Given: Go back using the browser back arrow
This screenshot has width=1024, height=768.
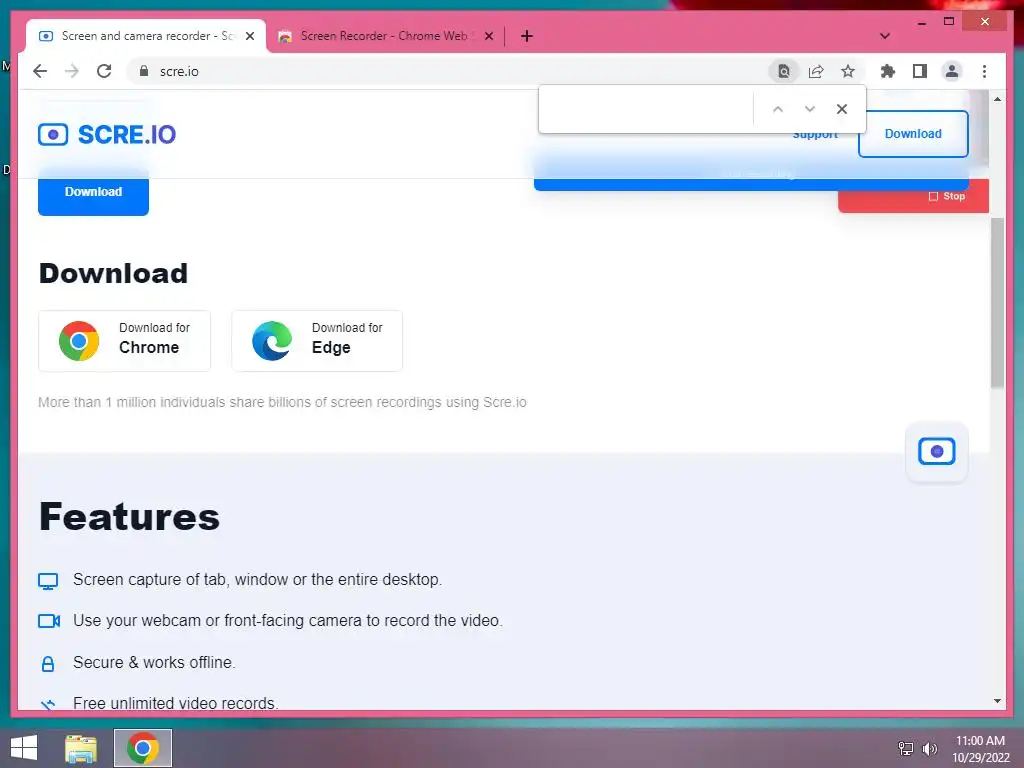Looking at the screenshot, I should coord(40,71).
